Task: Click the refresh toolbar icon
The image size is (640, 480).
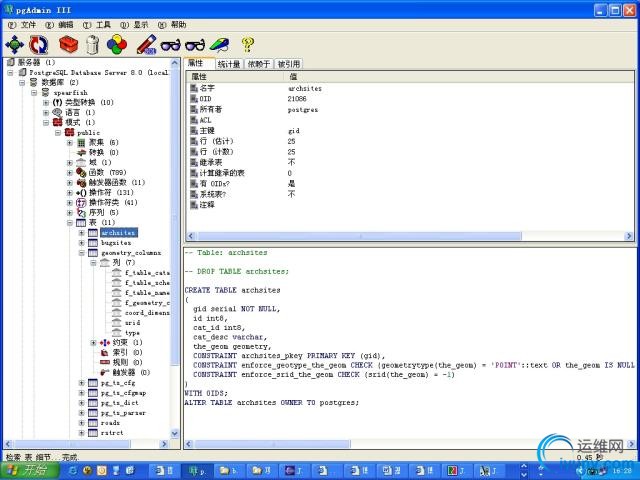Action: click(39, 44)
